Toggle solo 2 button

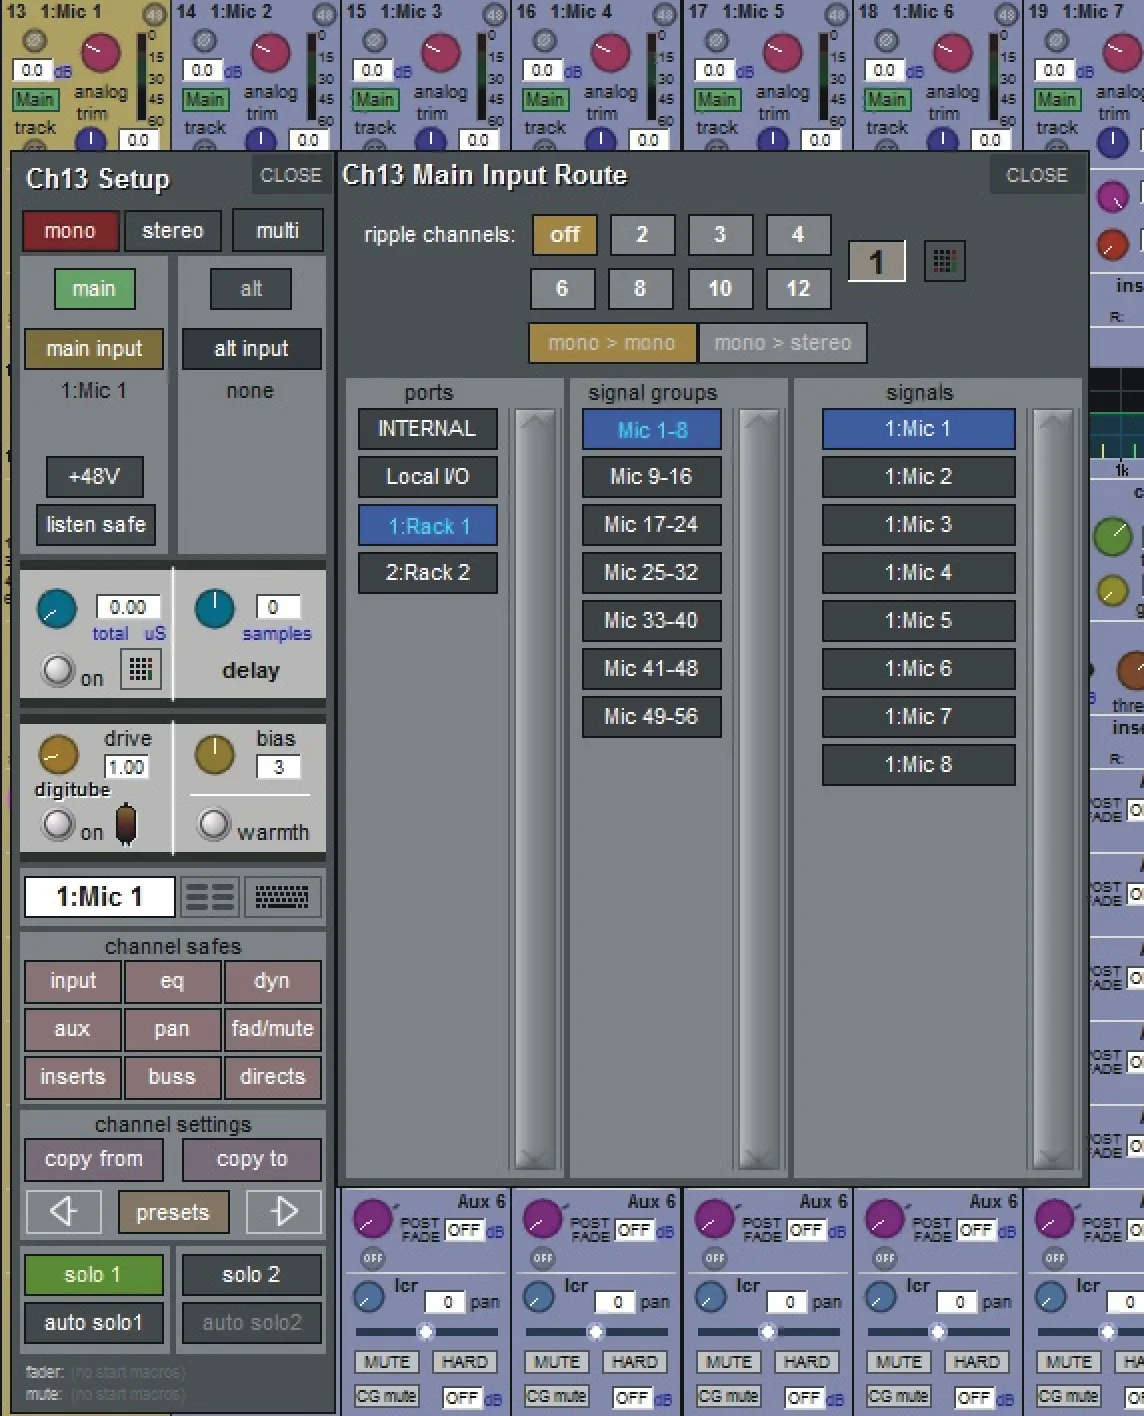251,1275
